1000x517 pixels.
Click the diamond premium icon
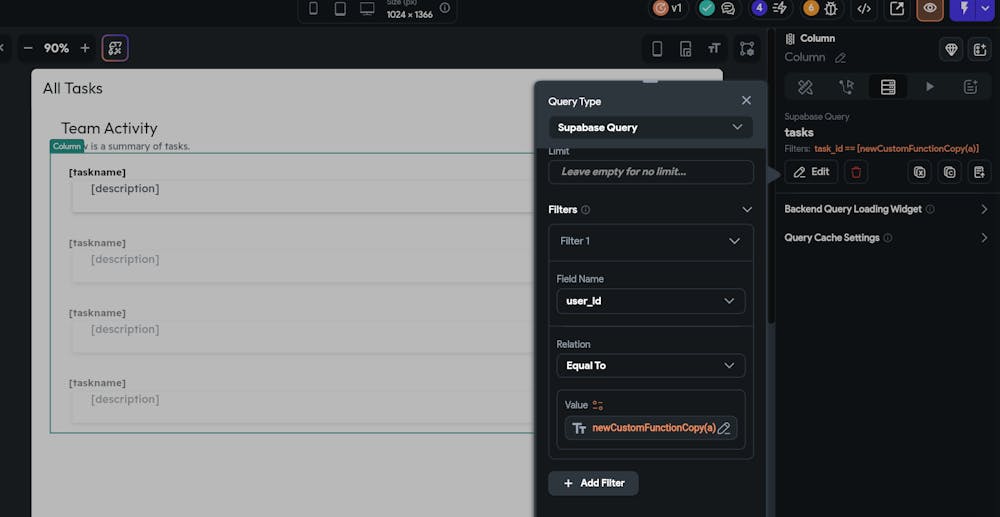click(x=951, y=49)
